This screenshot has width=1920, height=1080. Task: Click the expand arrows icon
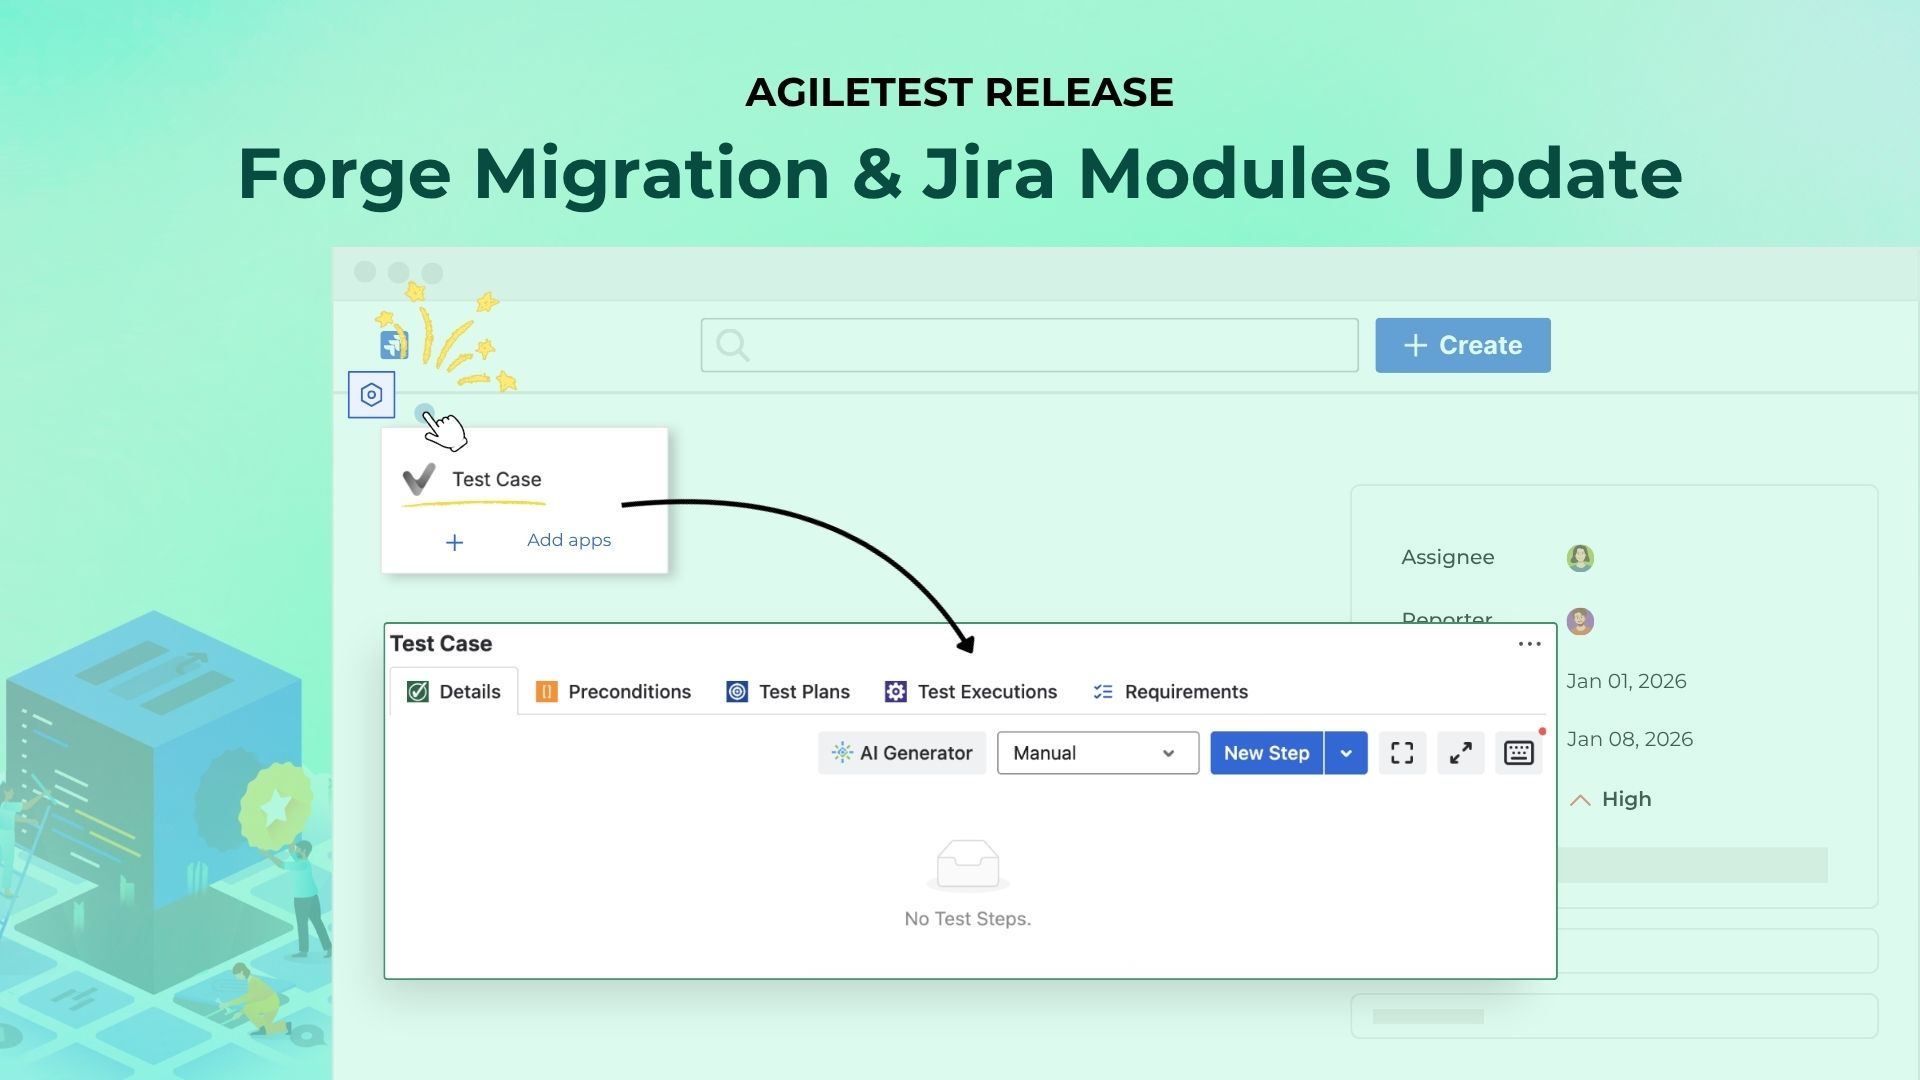(1461, 753)
